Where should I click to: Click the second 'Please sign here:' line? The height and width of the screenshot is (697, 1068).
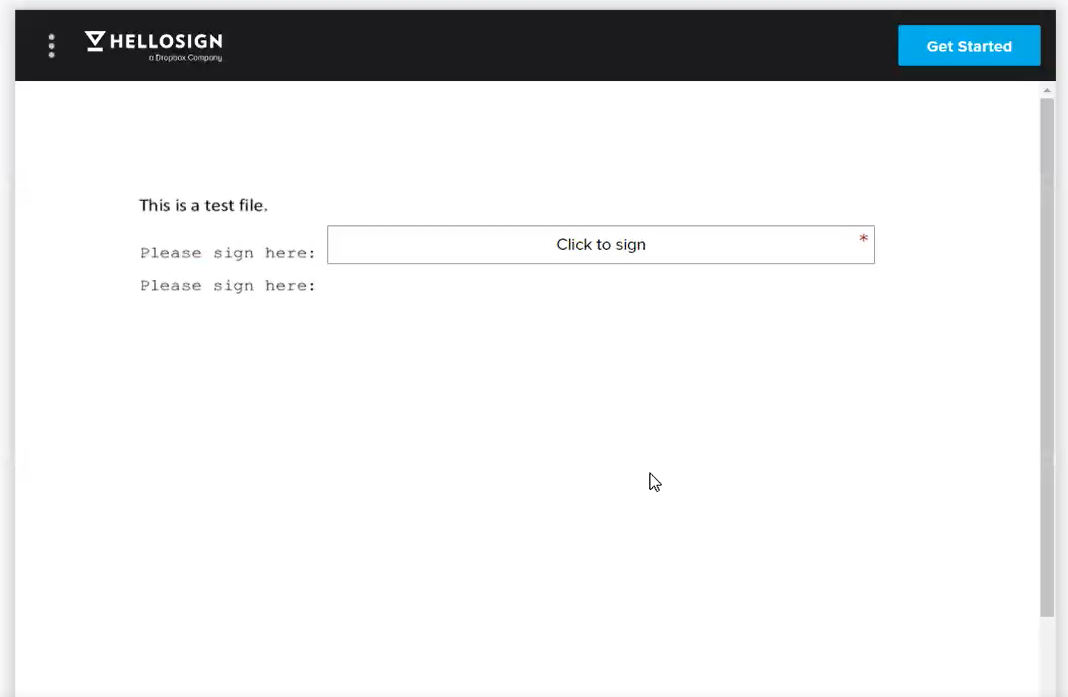[228, 285]
